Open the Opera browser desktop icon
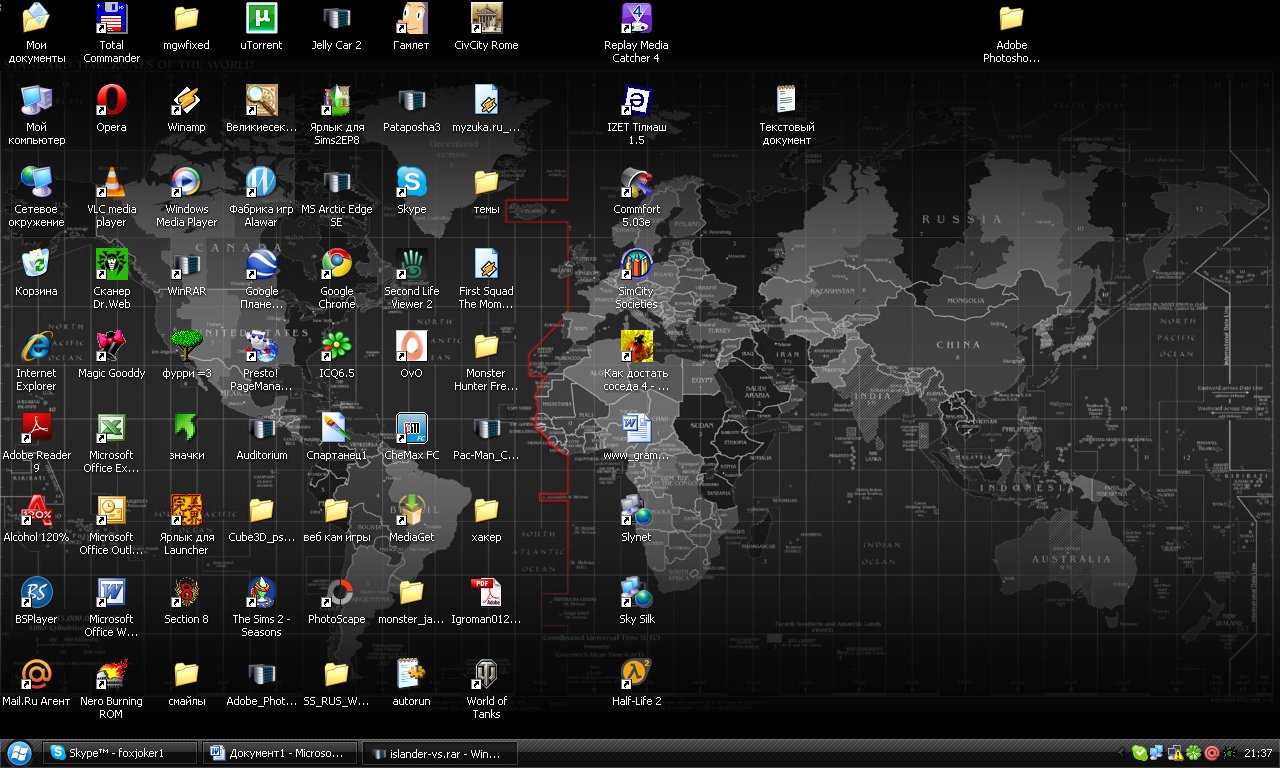The image size is (1280, 768). 111,101
